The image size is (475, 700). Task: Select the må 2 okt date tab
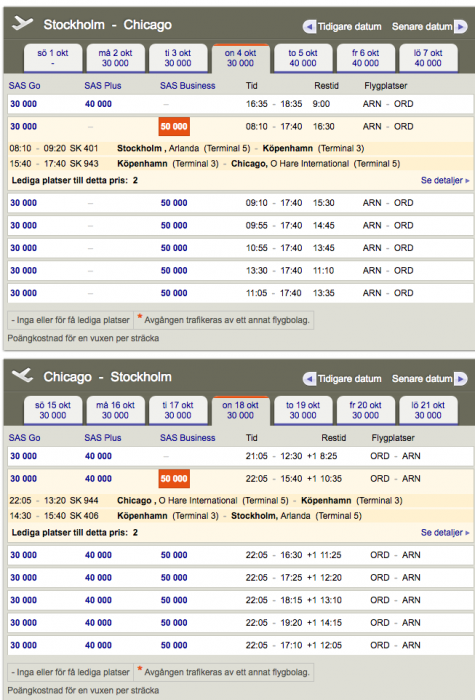(115, 58)
